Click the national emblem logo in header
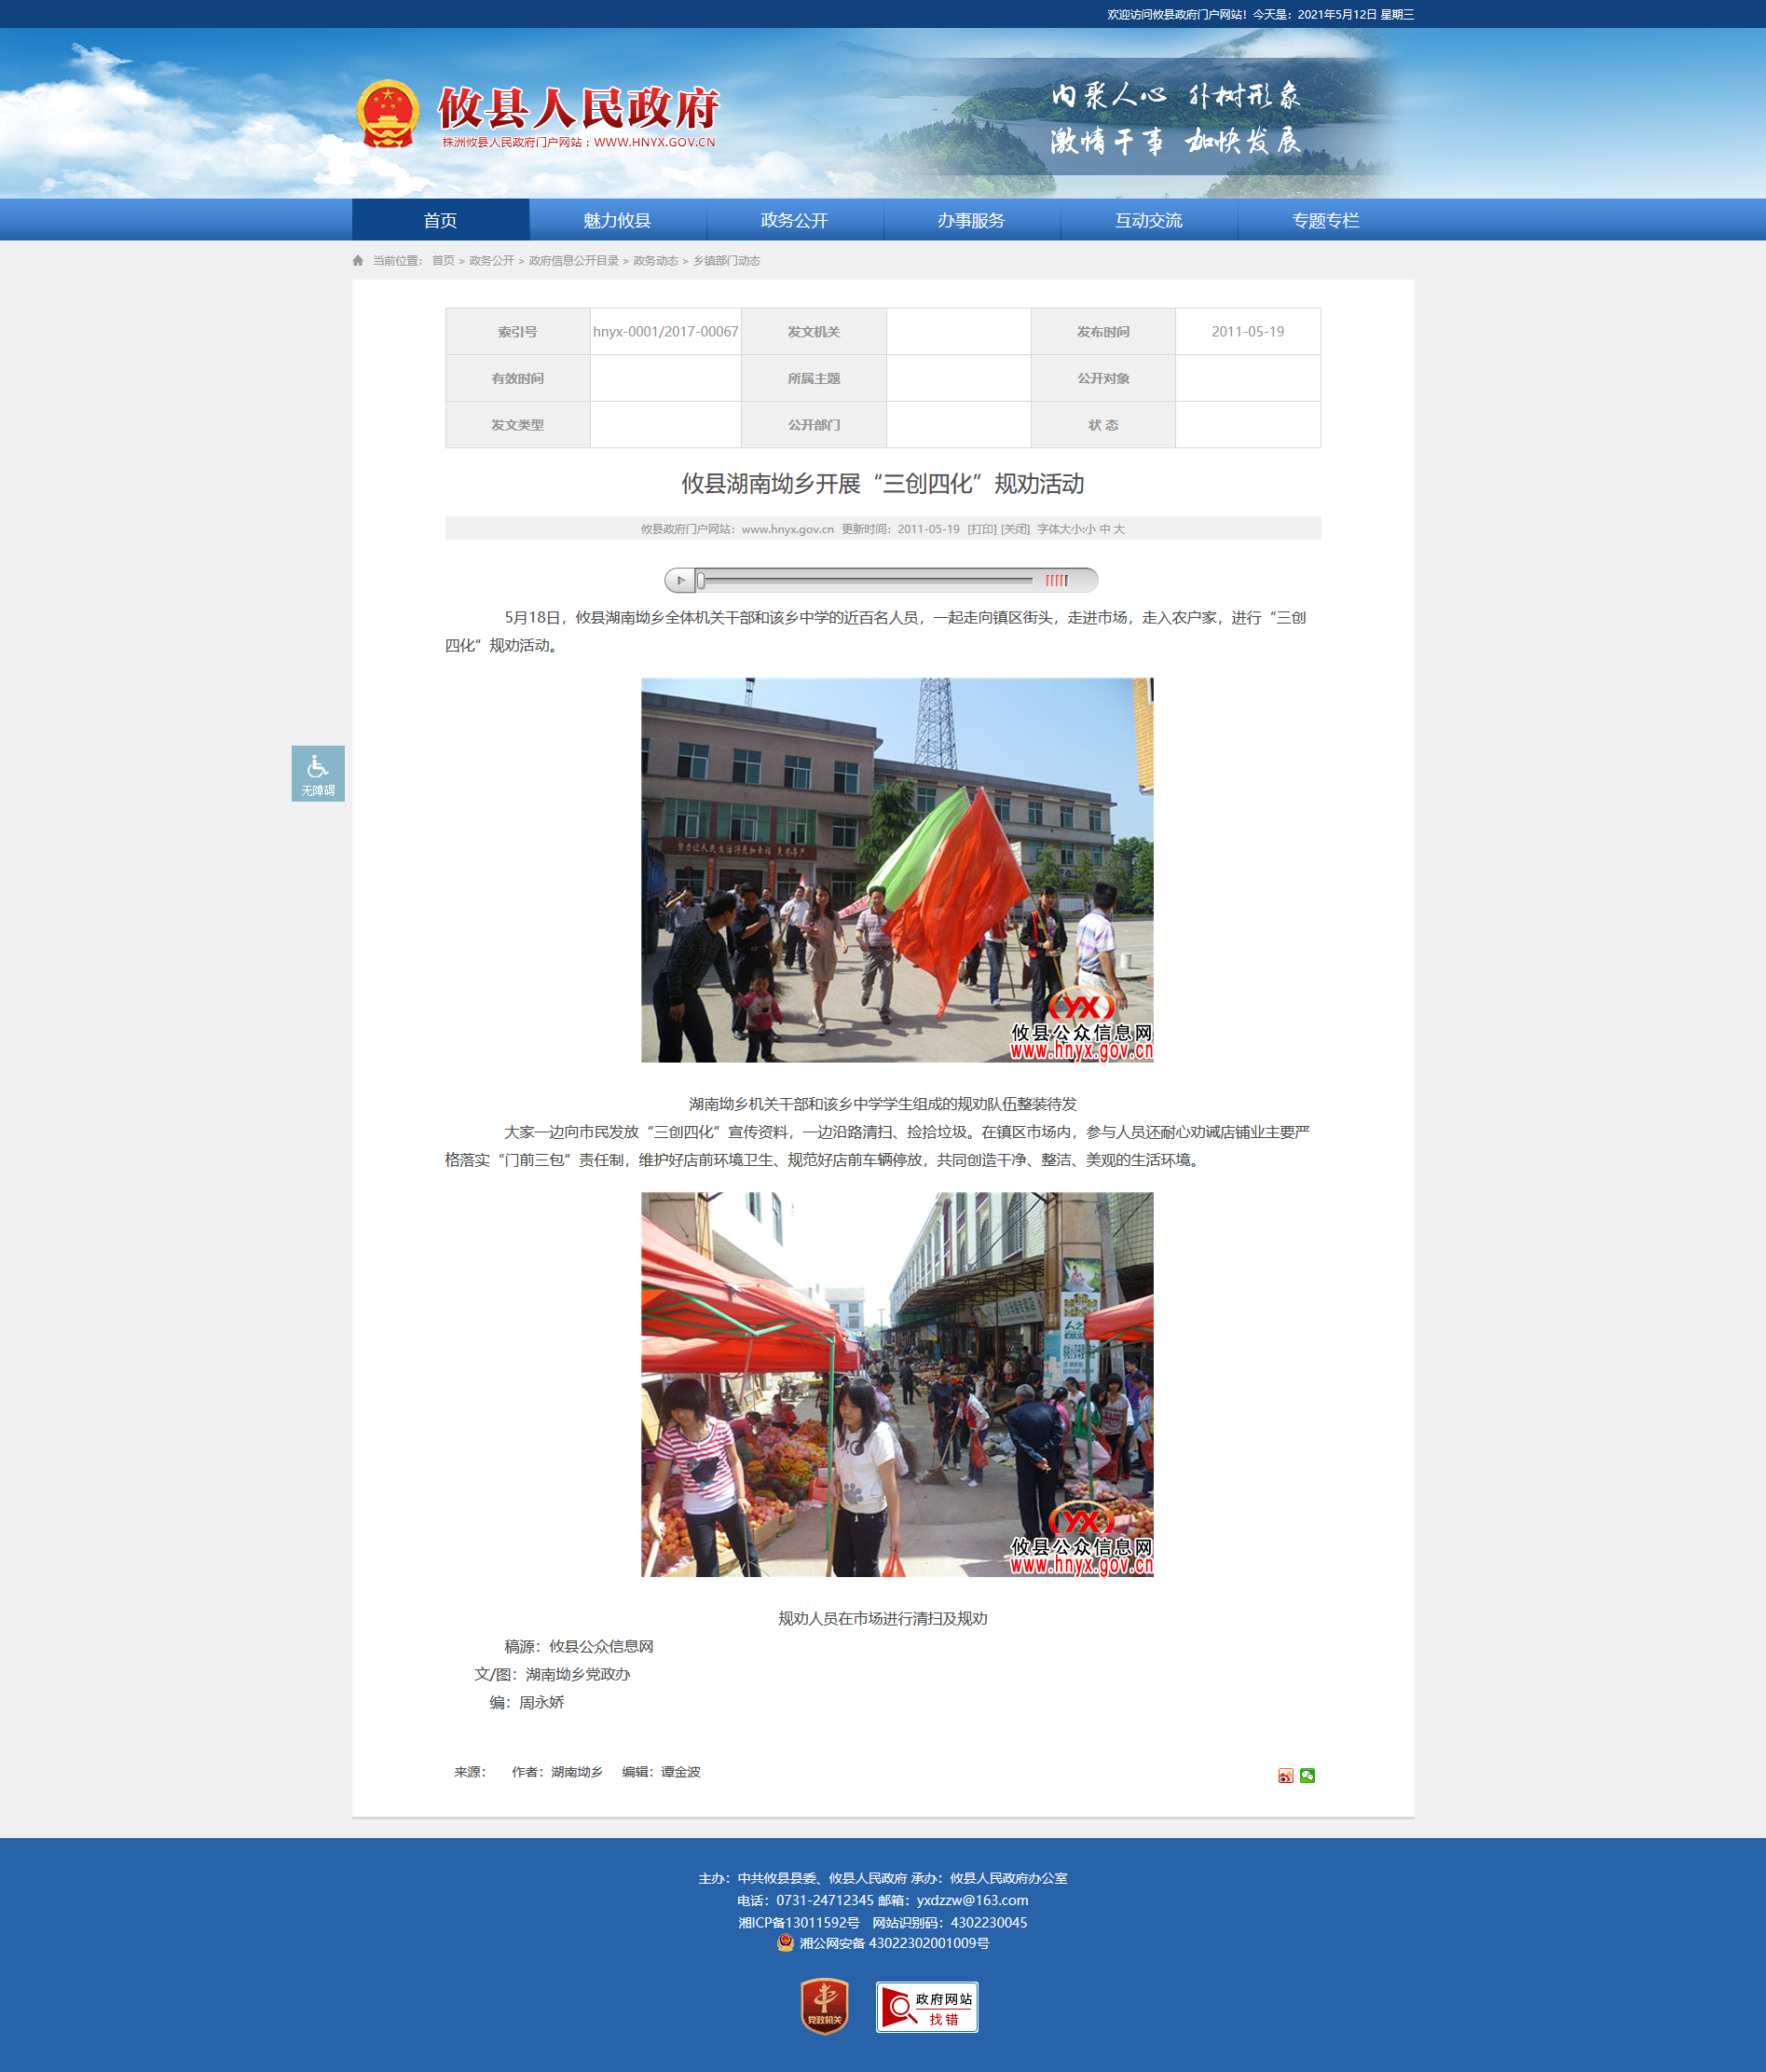This screenshot has height=2072, width=1766. [388, 114]
